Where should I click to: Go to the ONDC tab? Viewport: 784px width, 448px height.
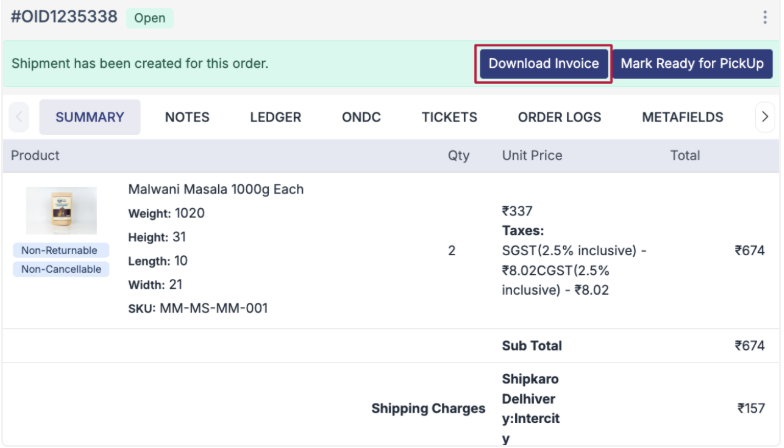point(361,117)
